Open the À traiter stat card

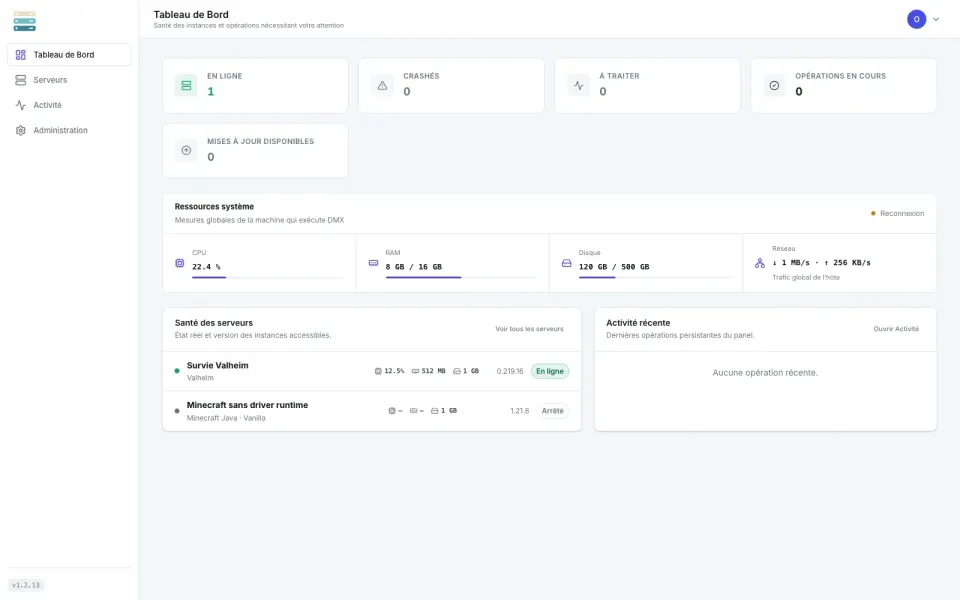coord(647,85)
